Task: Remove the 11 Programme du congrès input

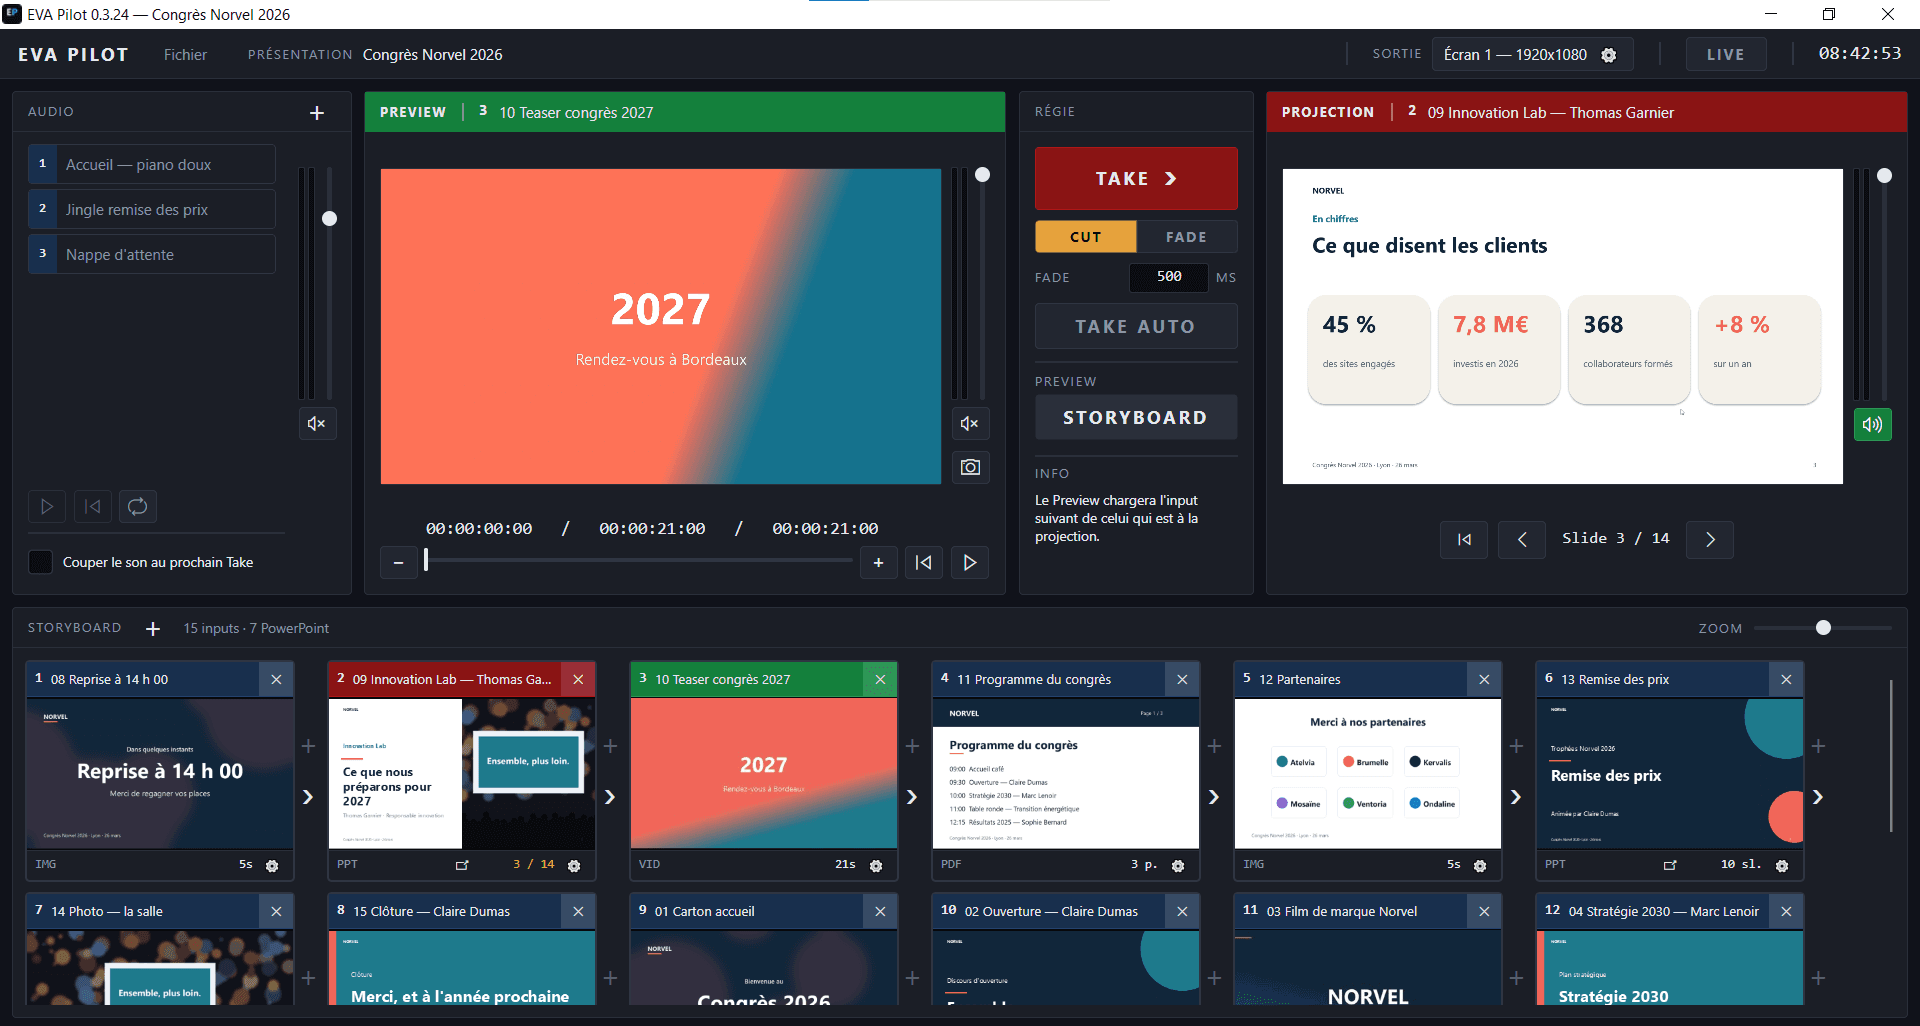Action: (1182, 679)
